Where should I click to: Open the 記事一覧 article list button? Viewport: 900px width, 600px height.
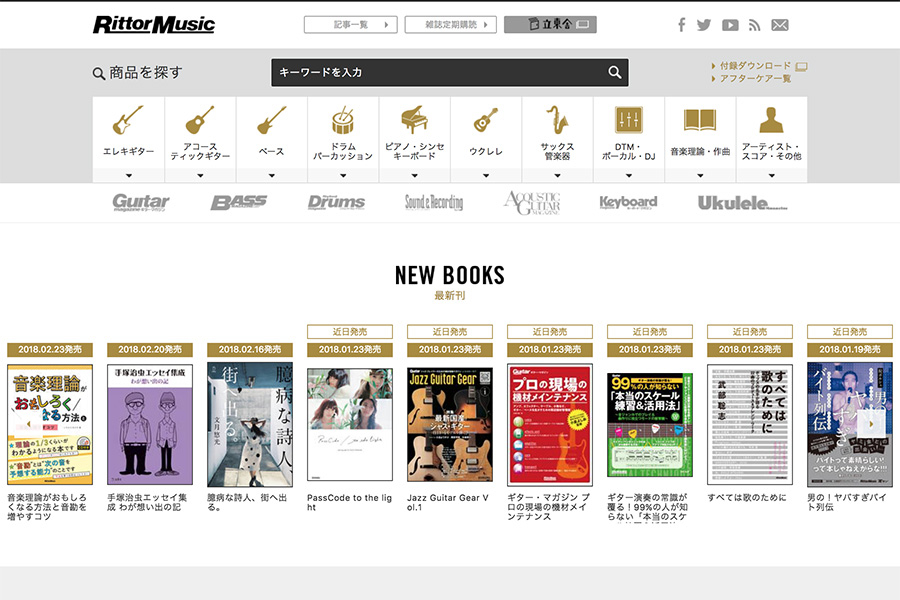pyautogui.click(x=351, y=25)
